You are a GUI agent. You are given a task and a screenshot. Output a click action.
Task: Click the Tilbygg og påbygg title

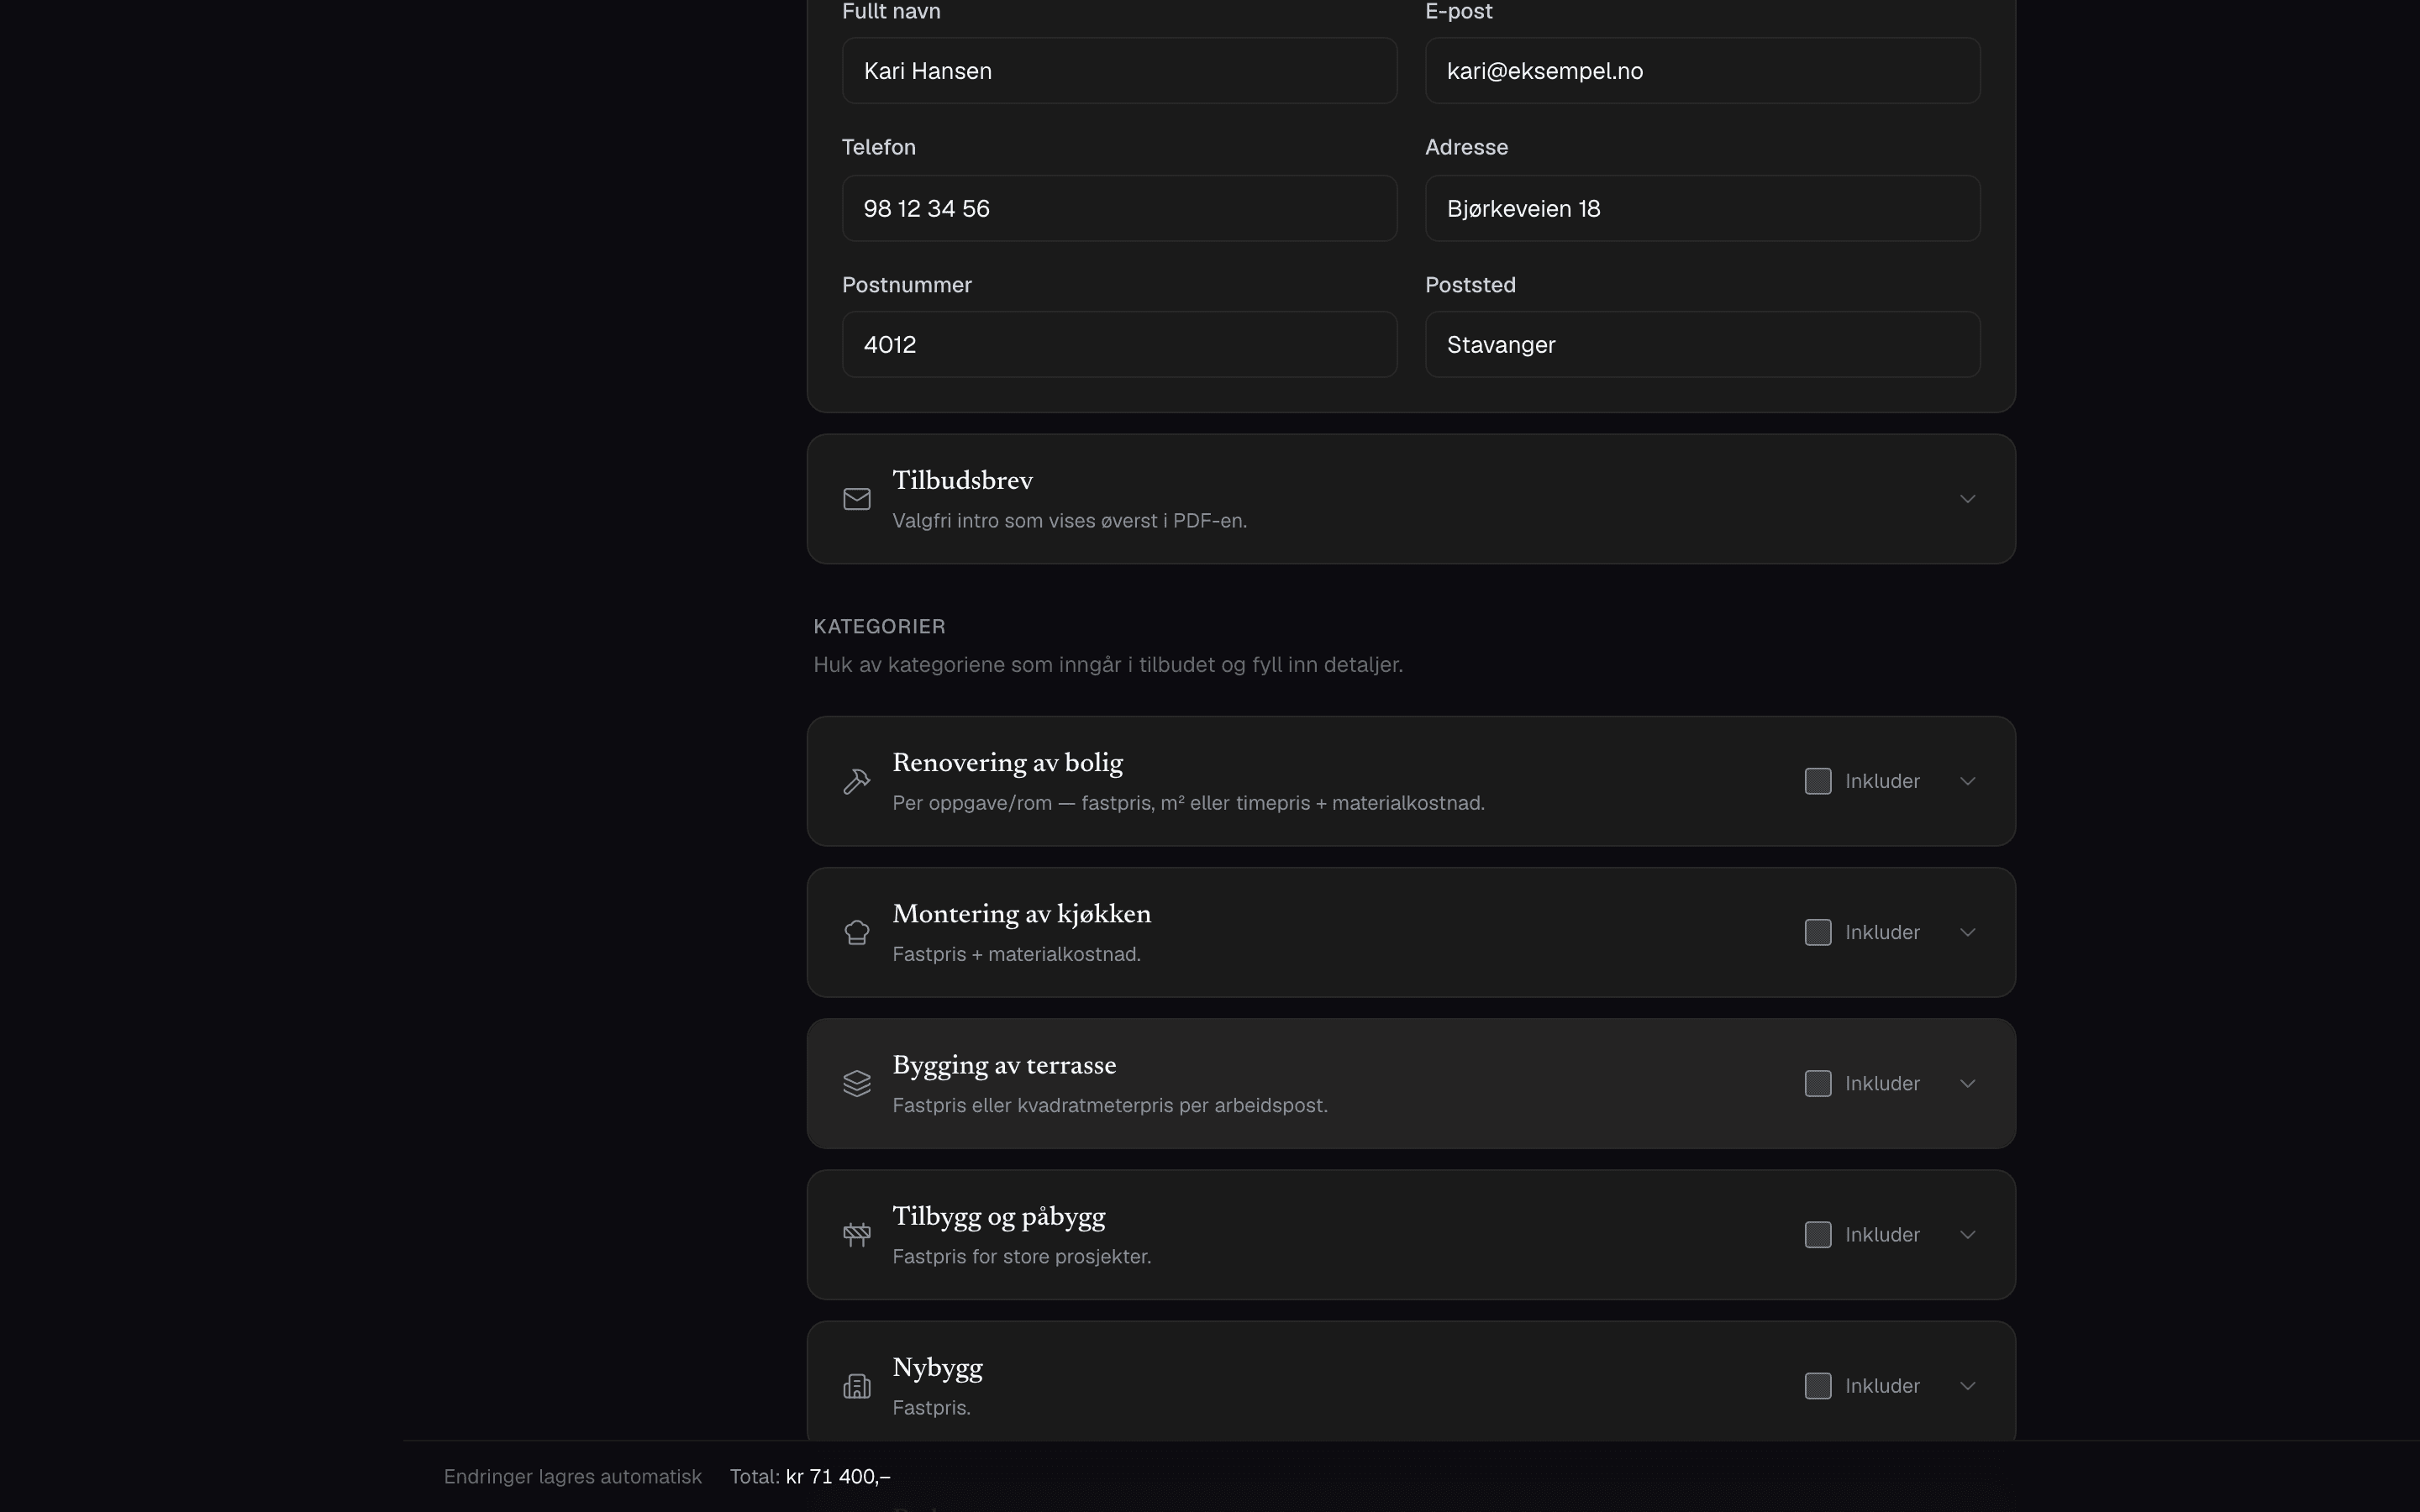pyautogui.click(x=998, y=1217)
